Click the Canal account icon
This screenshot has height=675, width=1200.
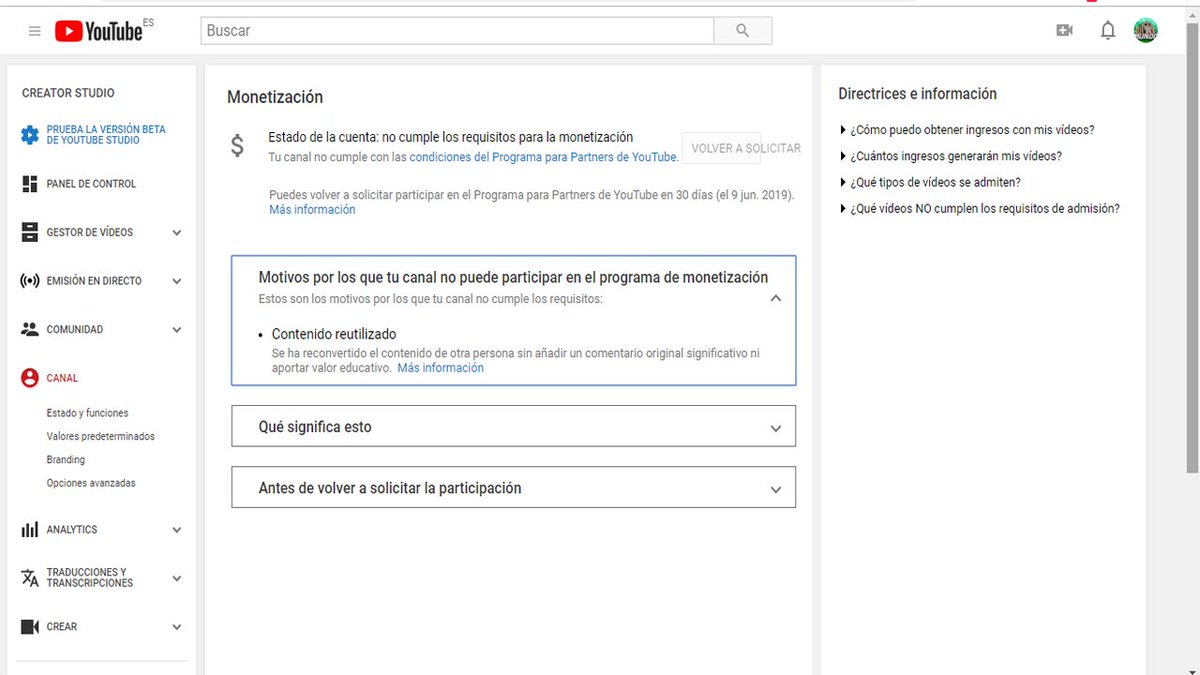coord(30,378)
